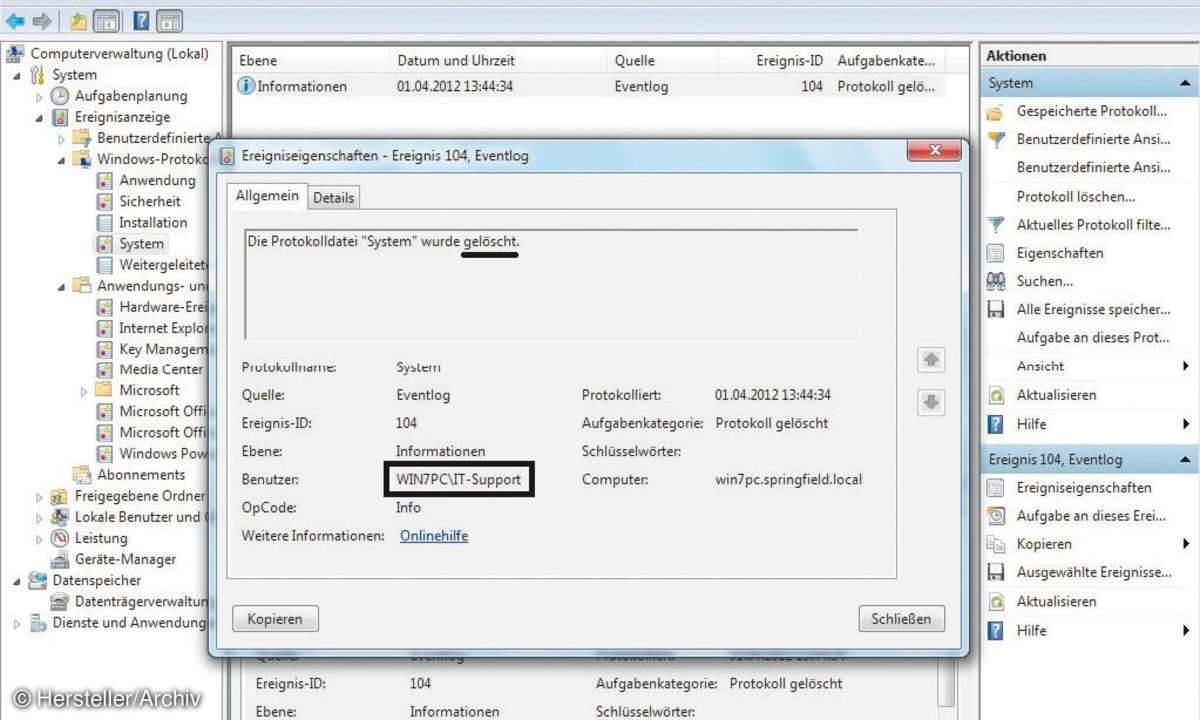Select the Sicherheit log
This screenshot has height=720, width=1200.
pyautogui.click(x=150, y=201)
